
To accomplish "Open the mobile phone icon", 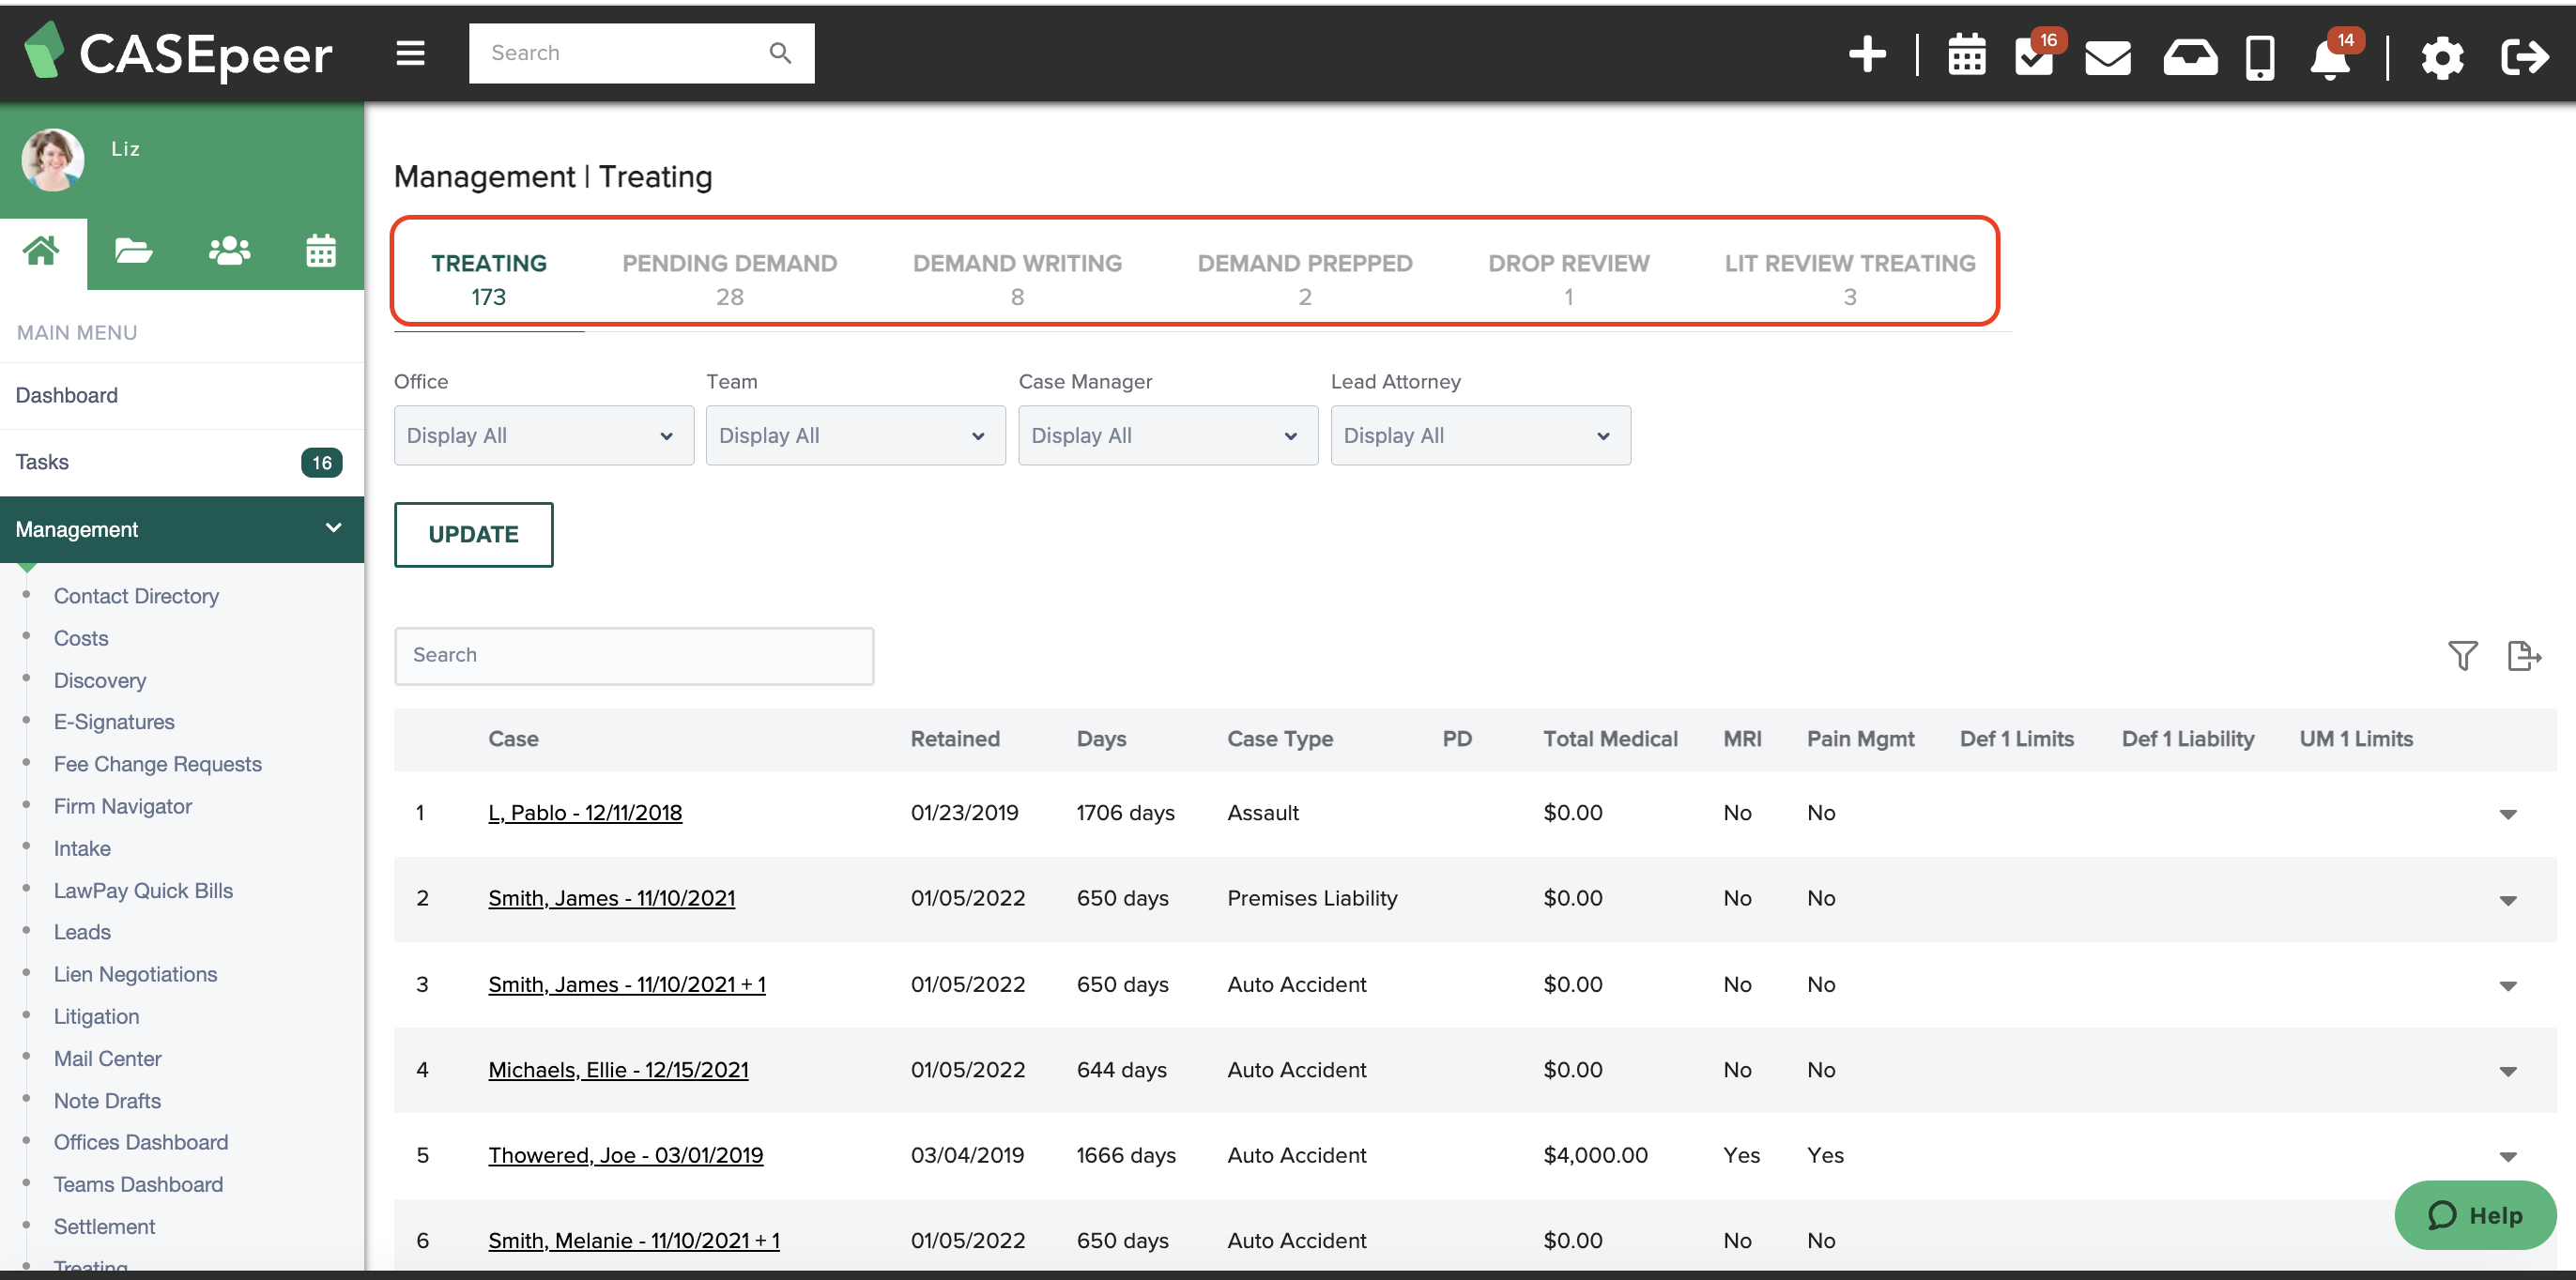I will pos(2260,57).
